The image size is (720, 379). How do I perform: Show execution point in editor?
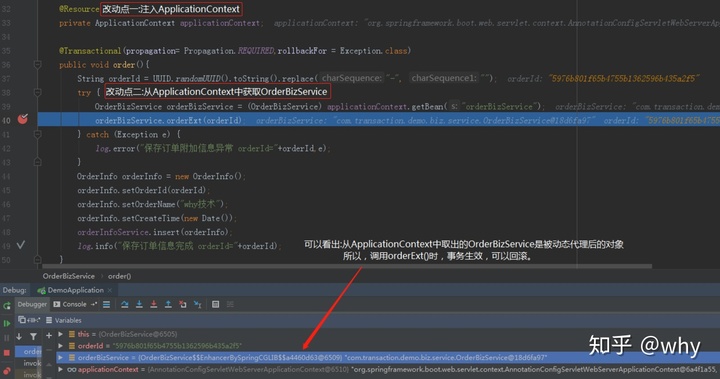(107, 304)
